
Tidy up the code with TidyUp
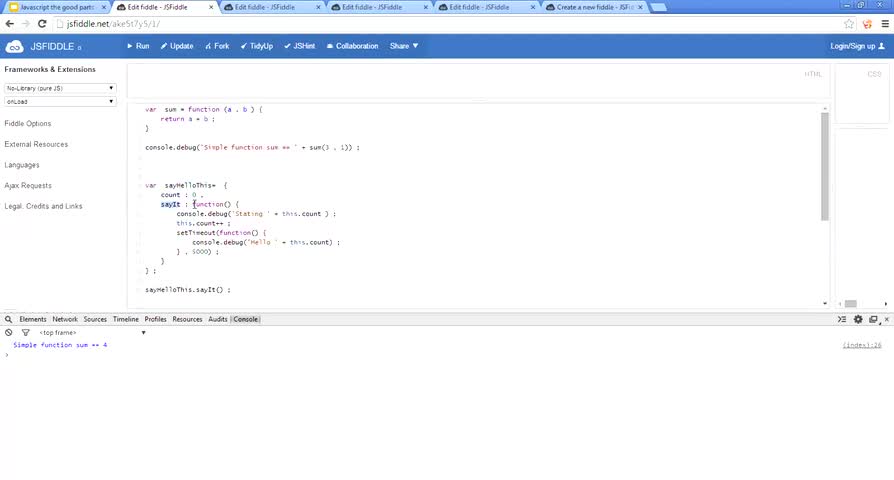pos(257,46)
